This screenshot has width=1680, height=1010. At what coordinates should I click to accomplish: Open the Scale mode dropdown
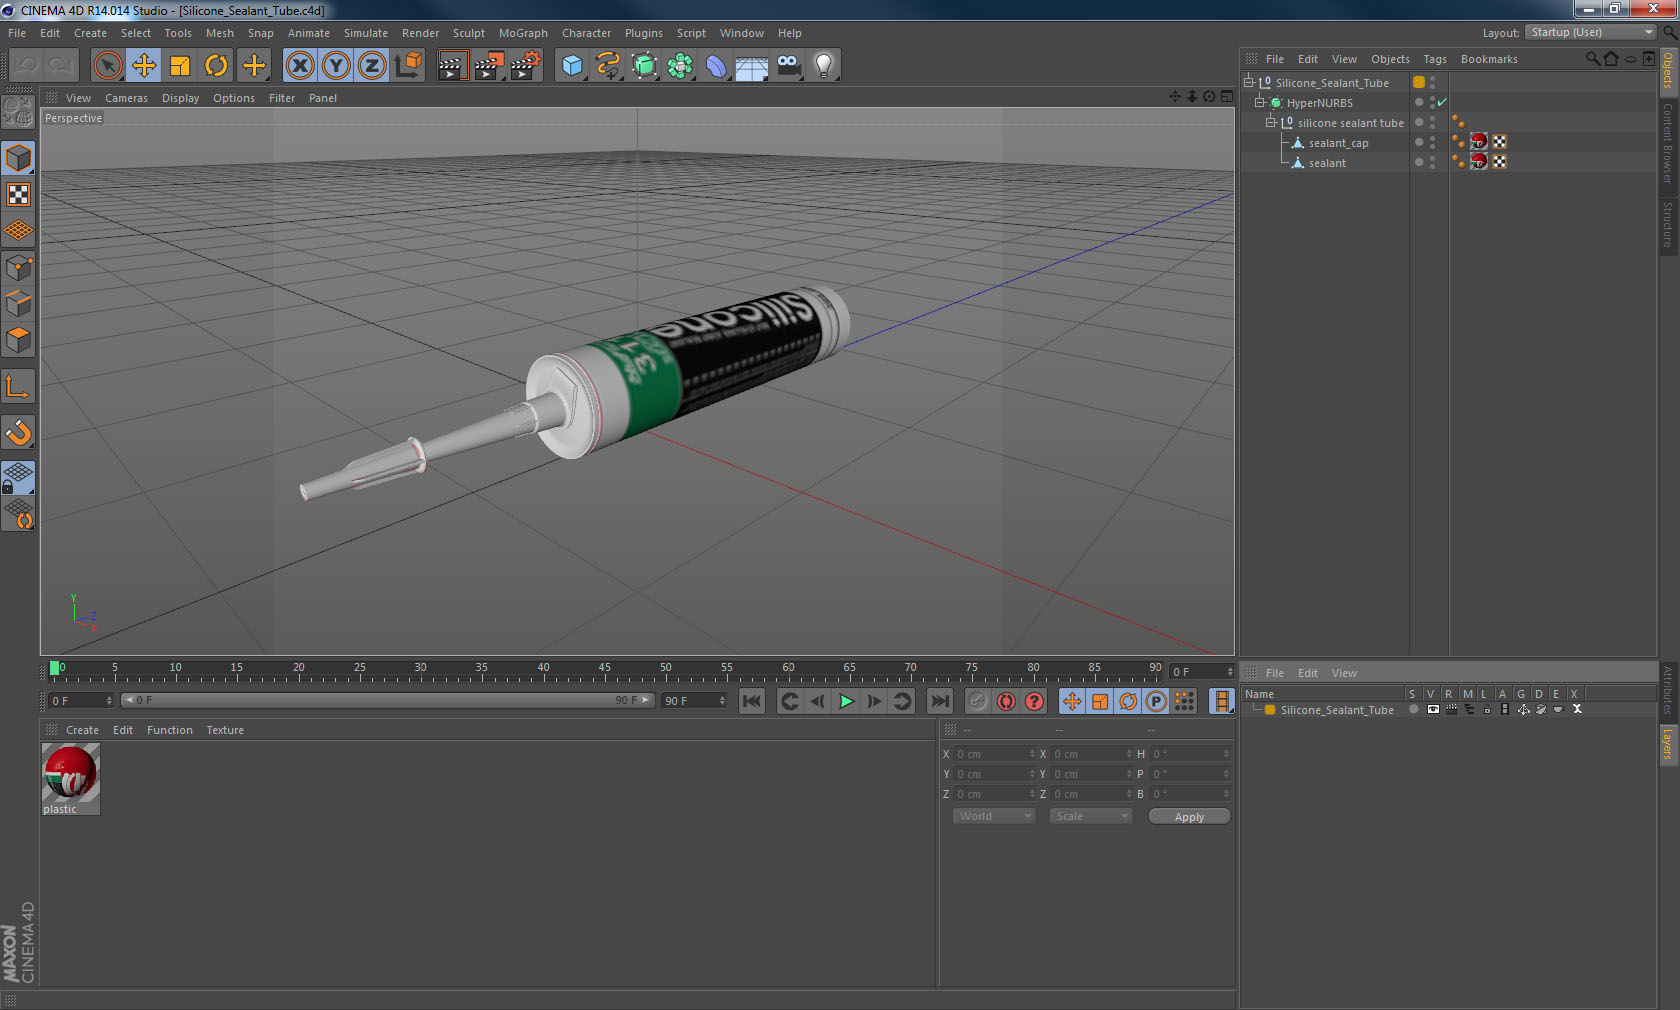[x=1091, y=817]
